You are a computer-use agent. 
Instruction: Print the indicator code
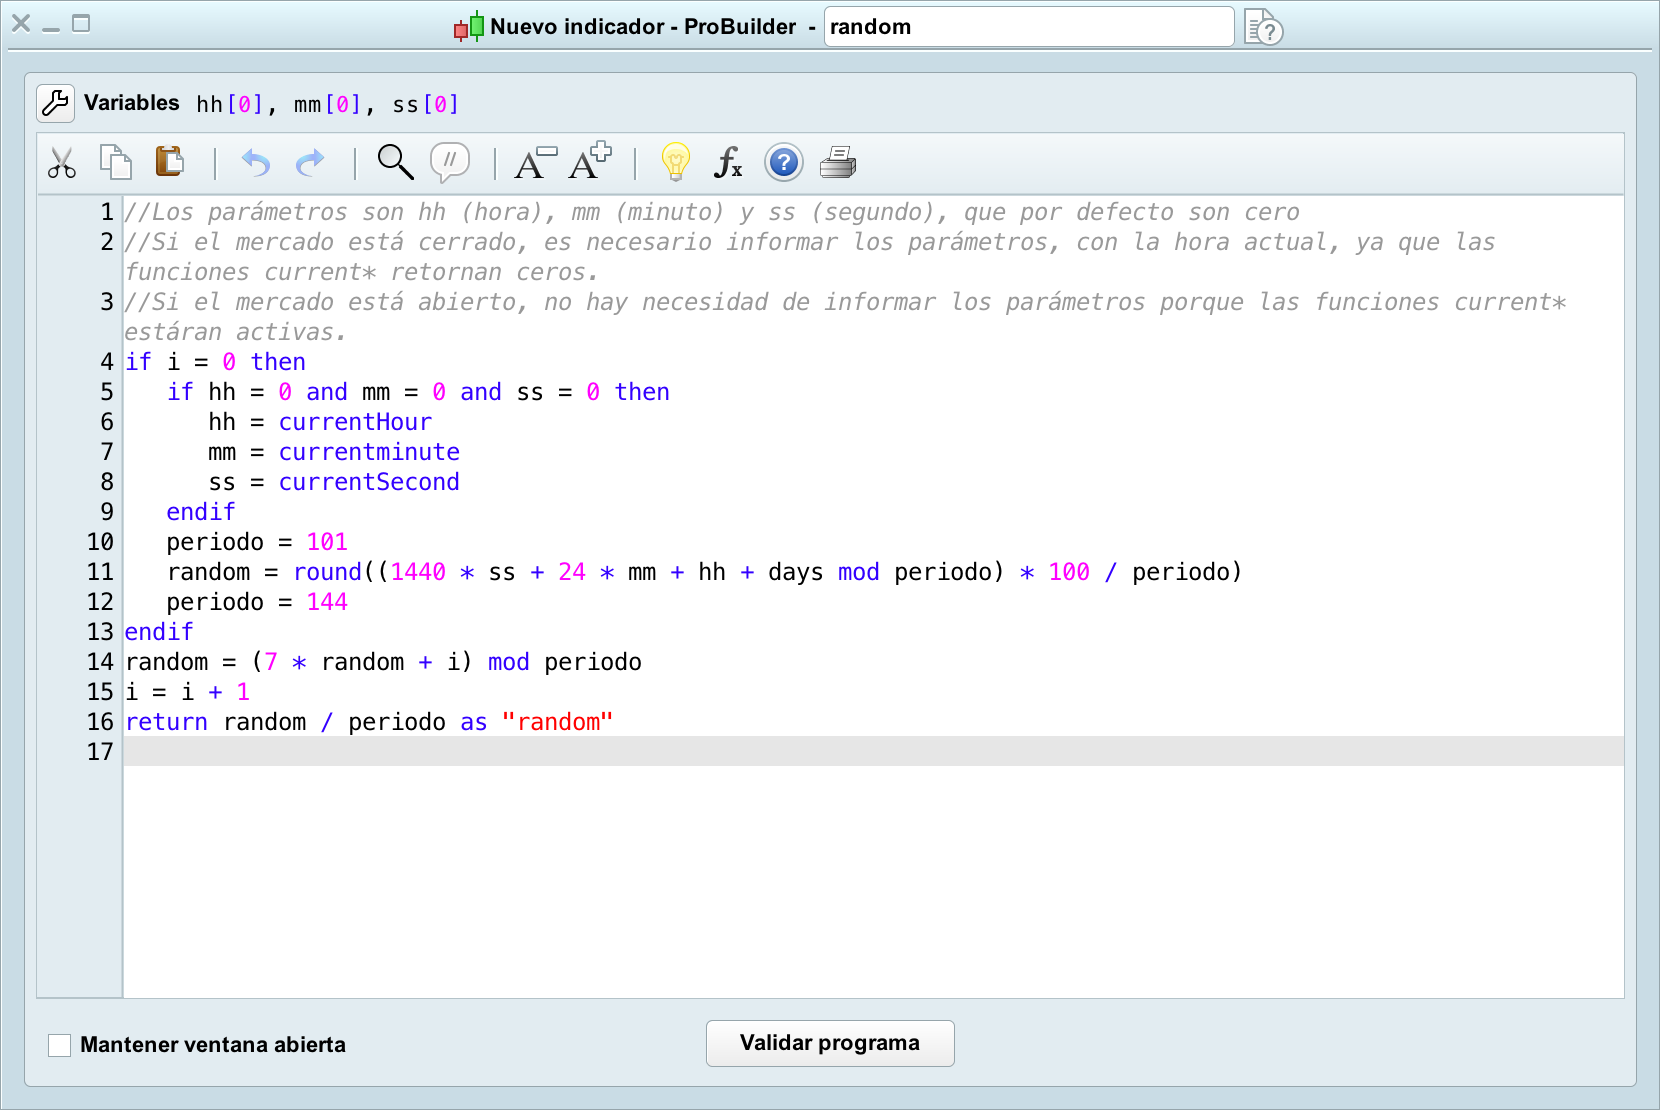838,163
